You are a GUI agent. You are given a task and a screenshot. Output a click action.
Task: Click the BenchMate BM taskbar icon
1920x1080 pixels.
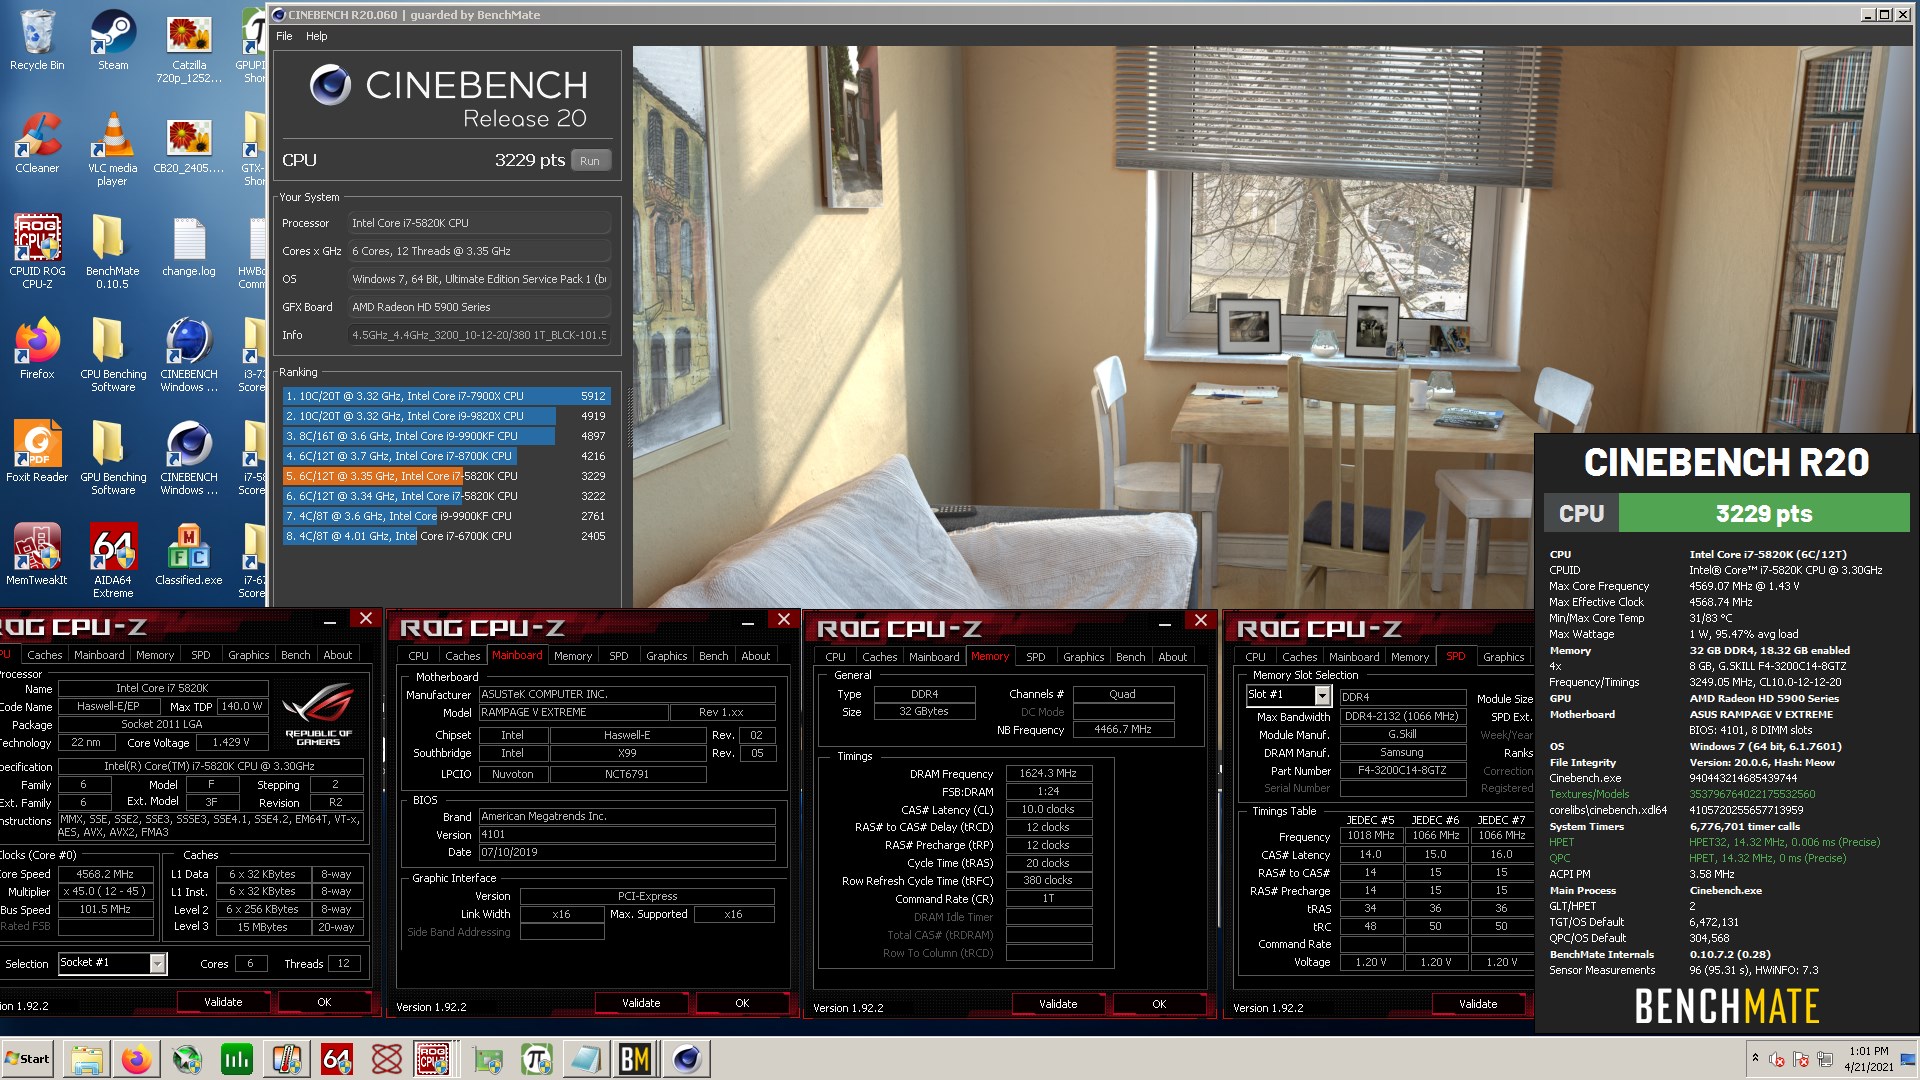click(x=635, y=1059)
